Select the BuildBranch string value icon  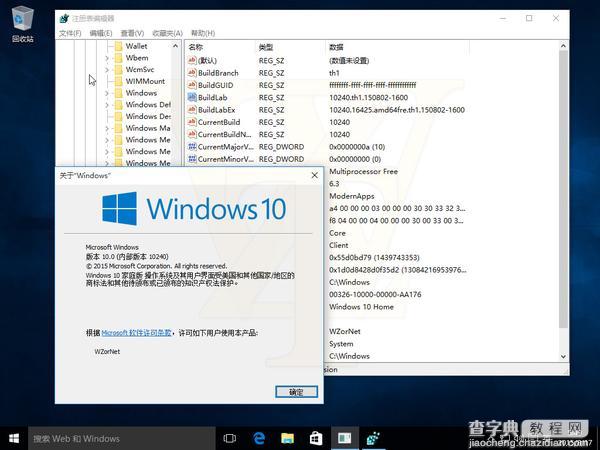(x=192, y=73)
